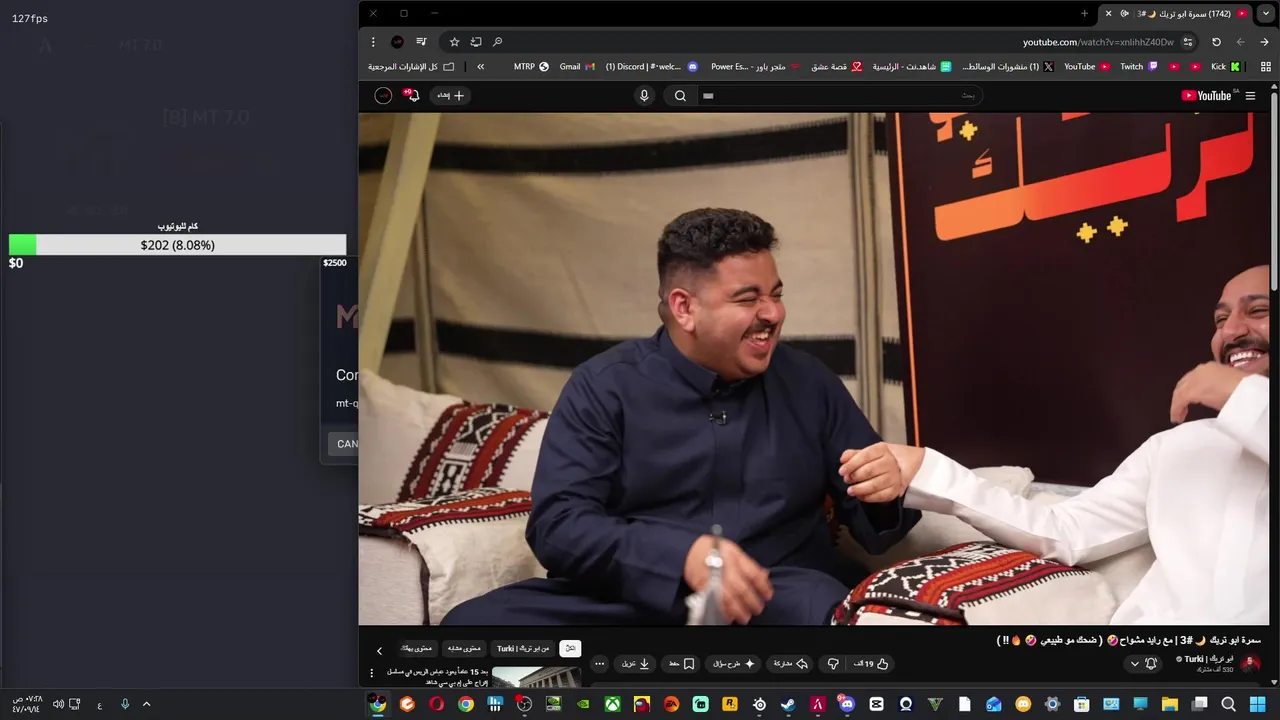Share the video using share button
The width and height of the screenshot is (1280, 720).
tap(790, 664)
